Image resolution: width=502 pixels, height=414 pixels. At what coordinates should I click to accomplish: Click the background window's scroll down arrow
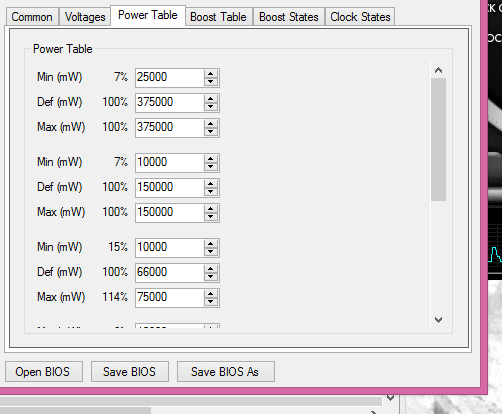point(390,398)
